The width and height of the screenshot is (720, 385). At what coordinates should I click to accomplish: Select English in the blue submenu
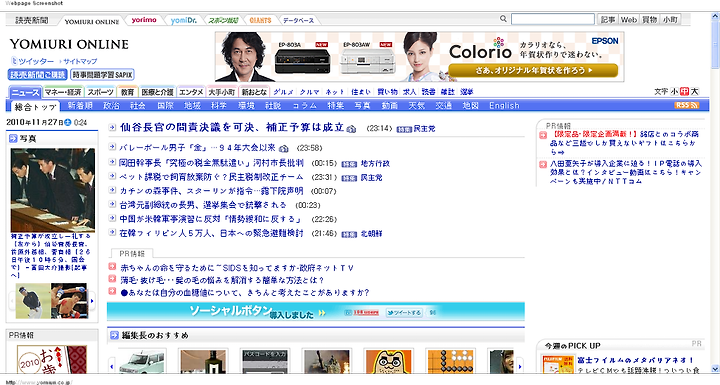504,106
